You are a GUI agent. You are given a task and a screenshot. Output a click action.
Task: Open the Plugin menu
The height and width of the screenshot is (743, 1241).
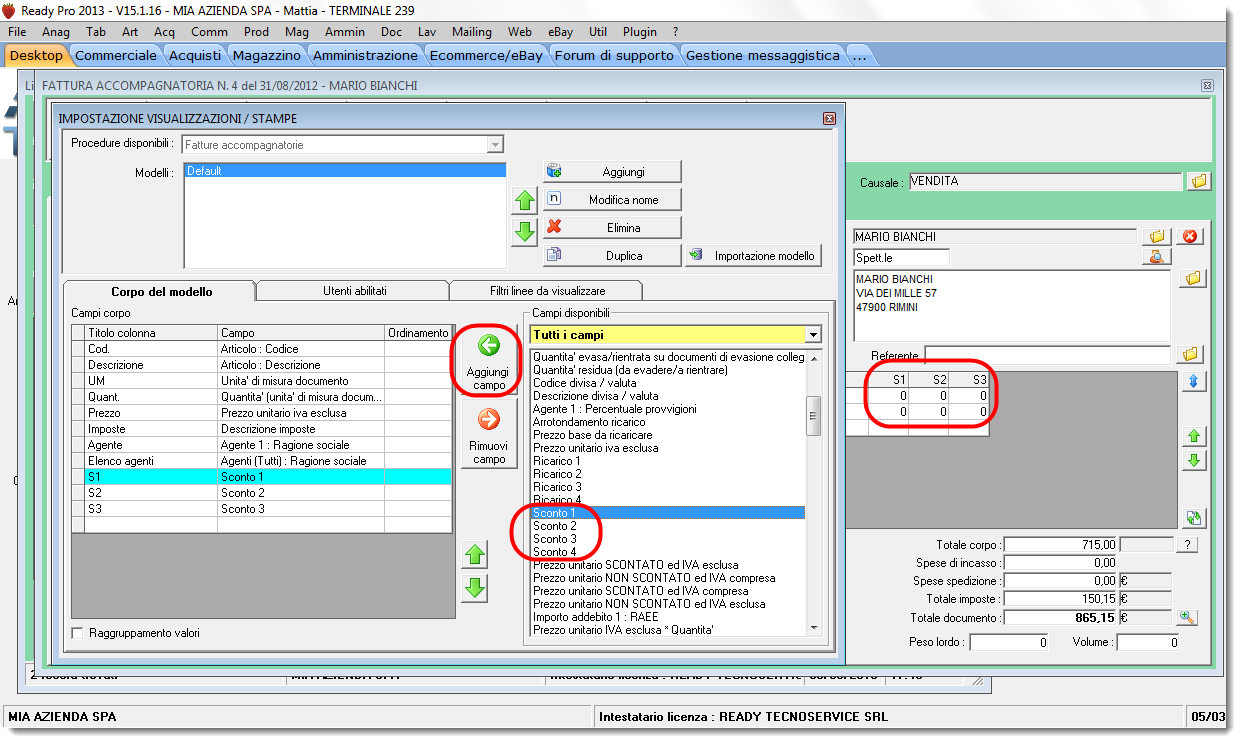[x=640, y=32]
